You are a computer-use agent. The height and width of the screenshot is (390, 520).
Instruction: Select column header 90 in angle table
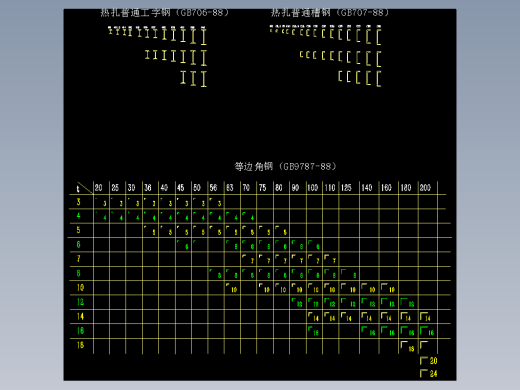[x=295, y=188]
